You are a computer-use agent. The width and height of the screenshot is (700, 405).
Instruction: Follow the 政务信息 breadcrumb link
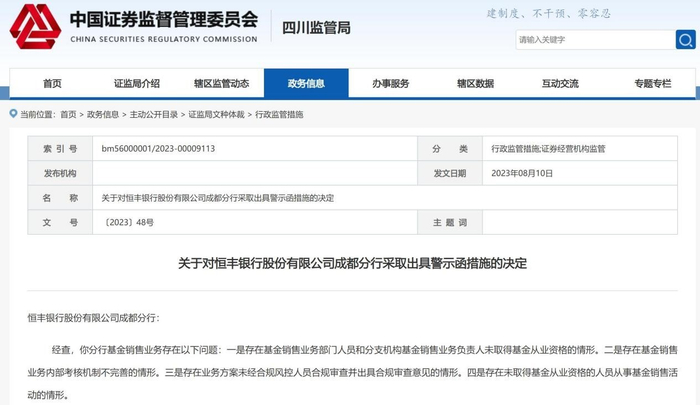[x=103, y=115]
